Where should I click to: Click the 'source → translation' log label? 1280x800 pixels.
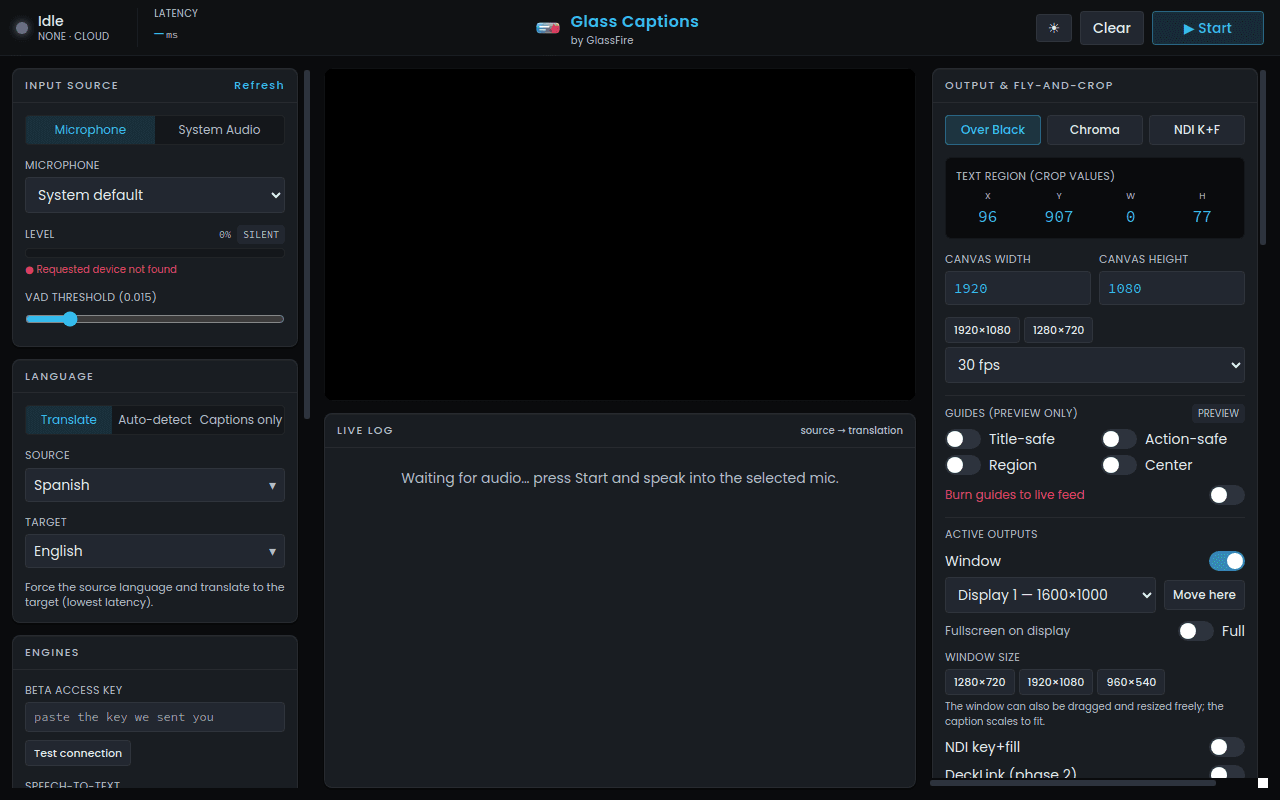click(852, 430)
